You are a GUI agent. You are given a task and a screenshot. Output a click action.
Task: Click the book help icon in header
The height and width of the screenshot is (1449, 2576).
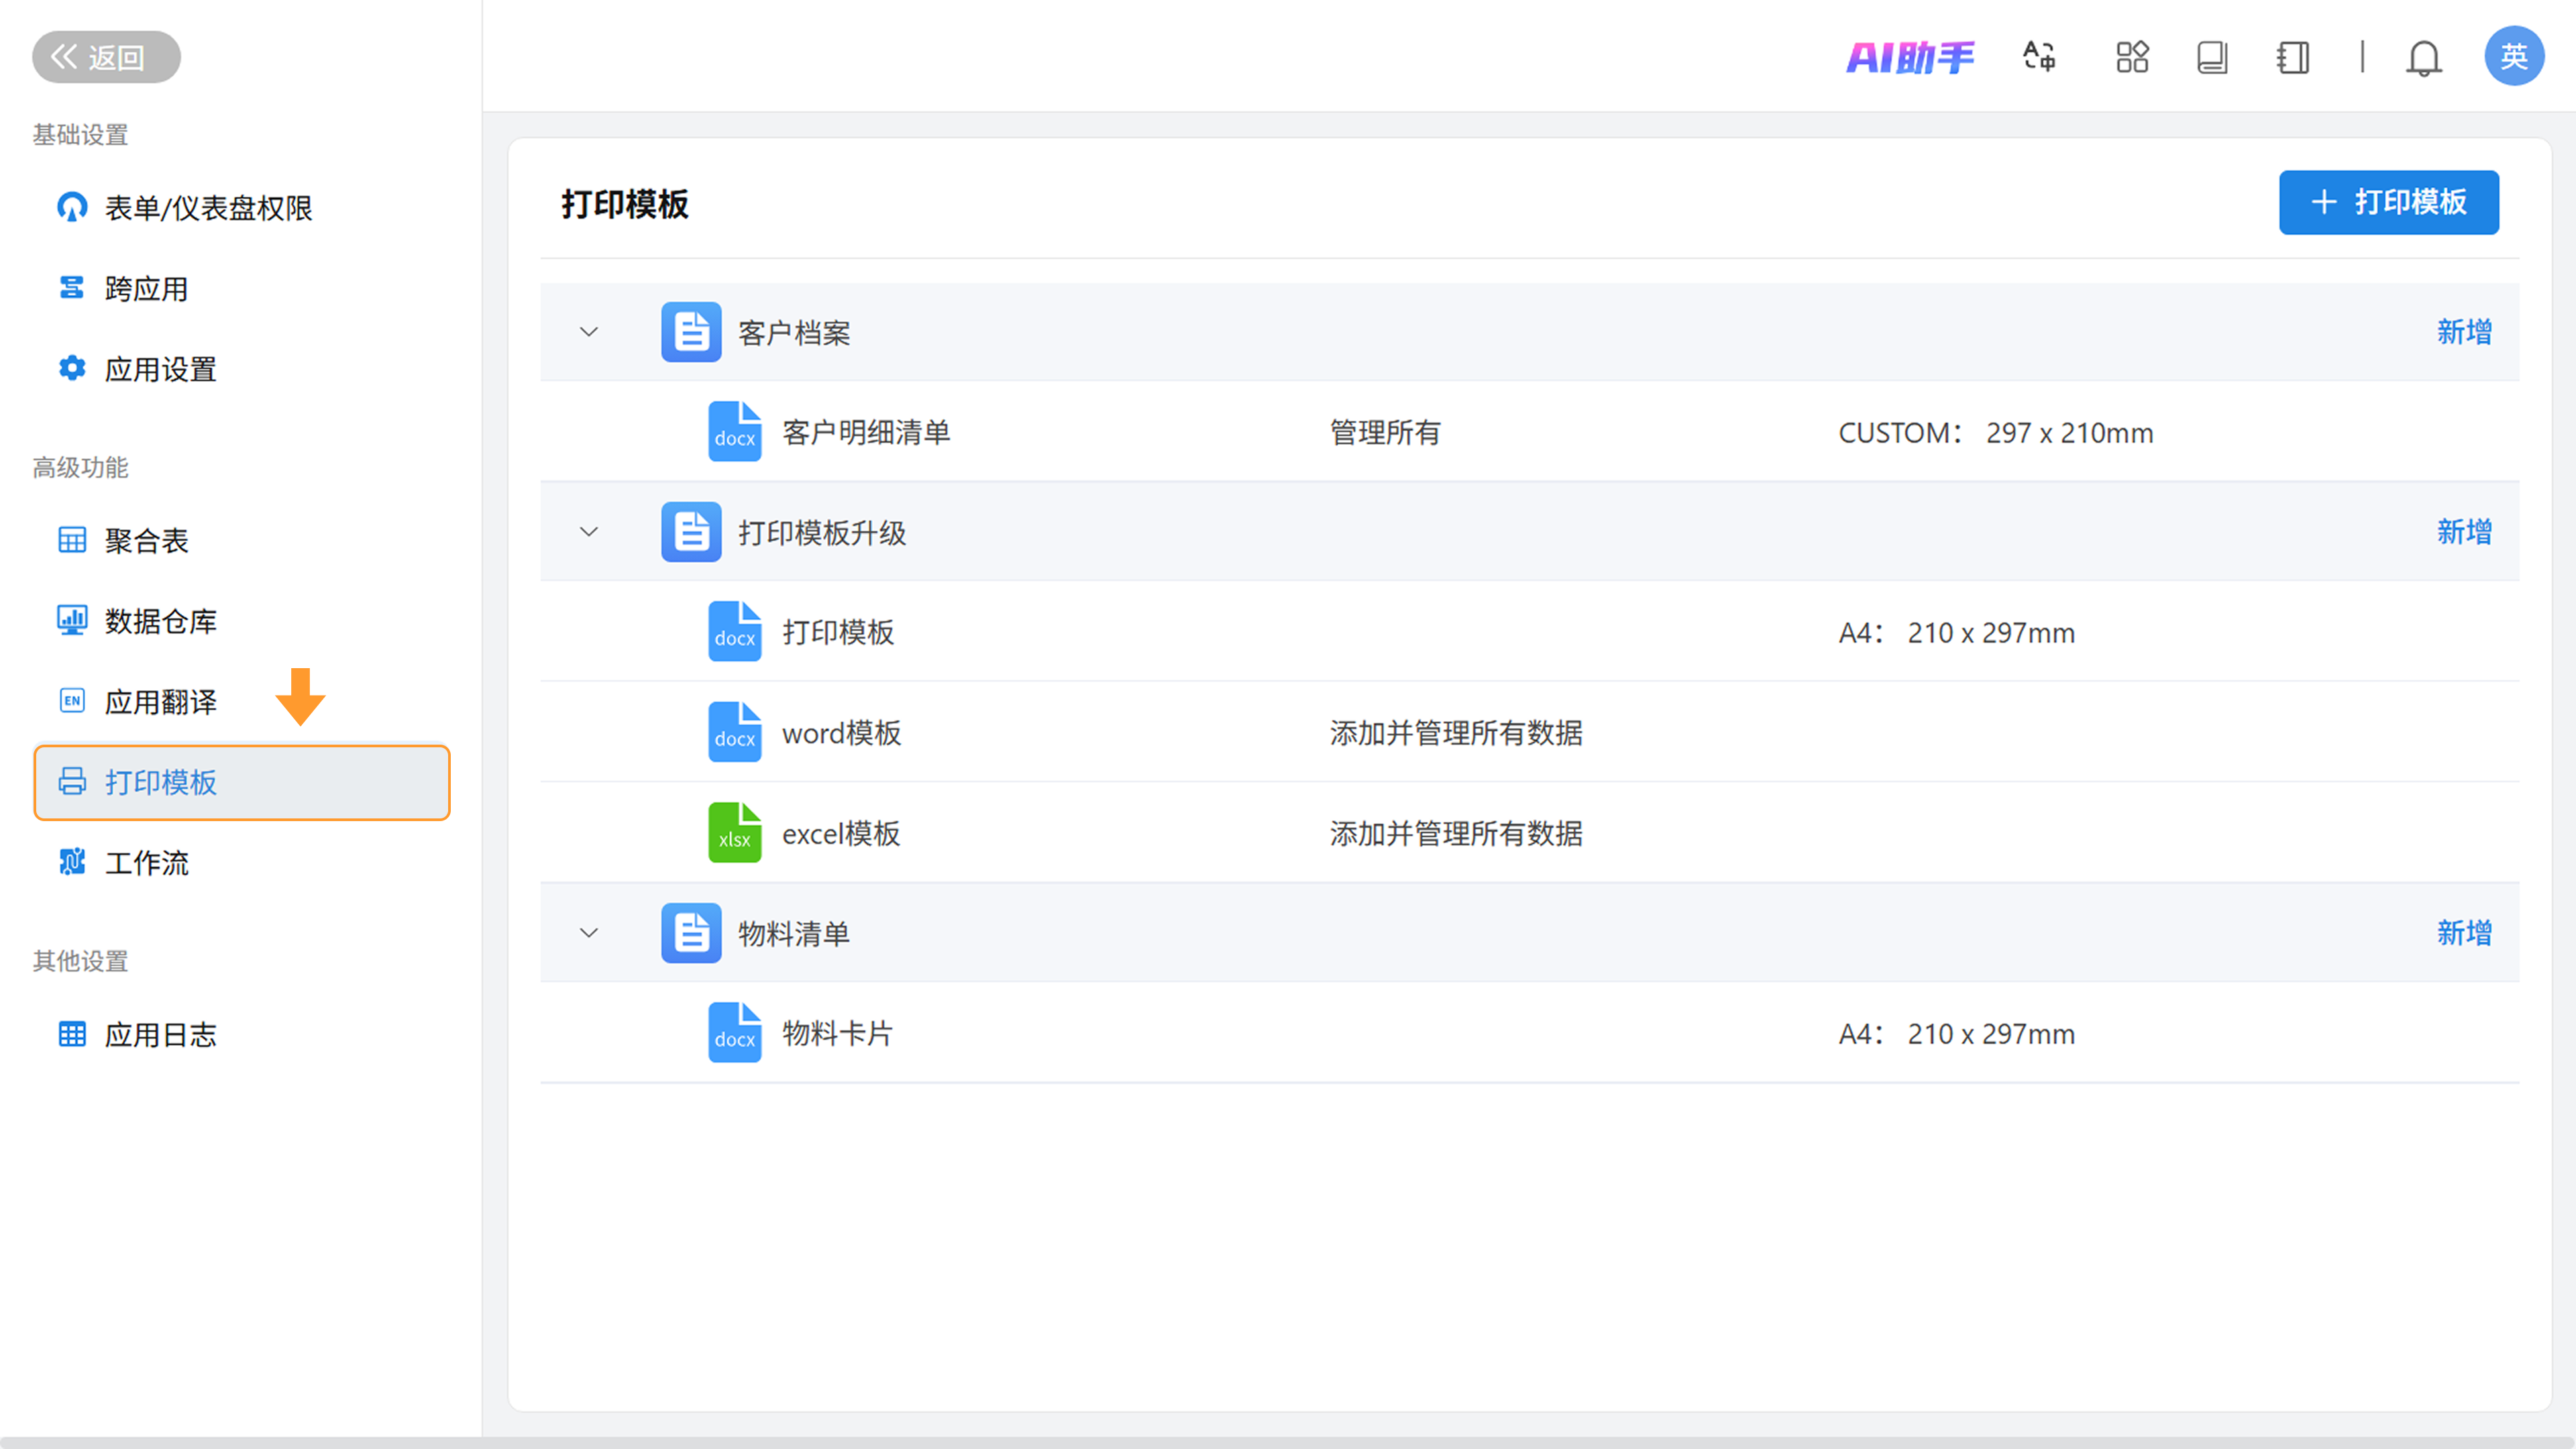[x=2212, y=57]
